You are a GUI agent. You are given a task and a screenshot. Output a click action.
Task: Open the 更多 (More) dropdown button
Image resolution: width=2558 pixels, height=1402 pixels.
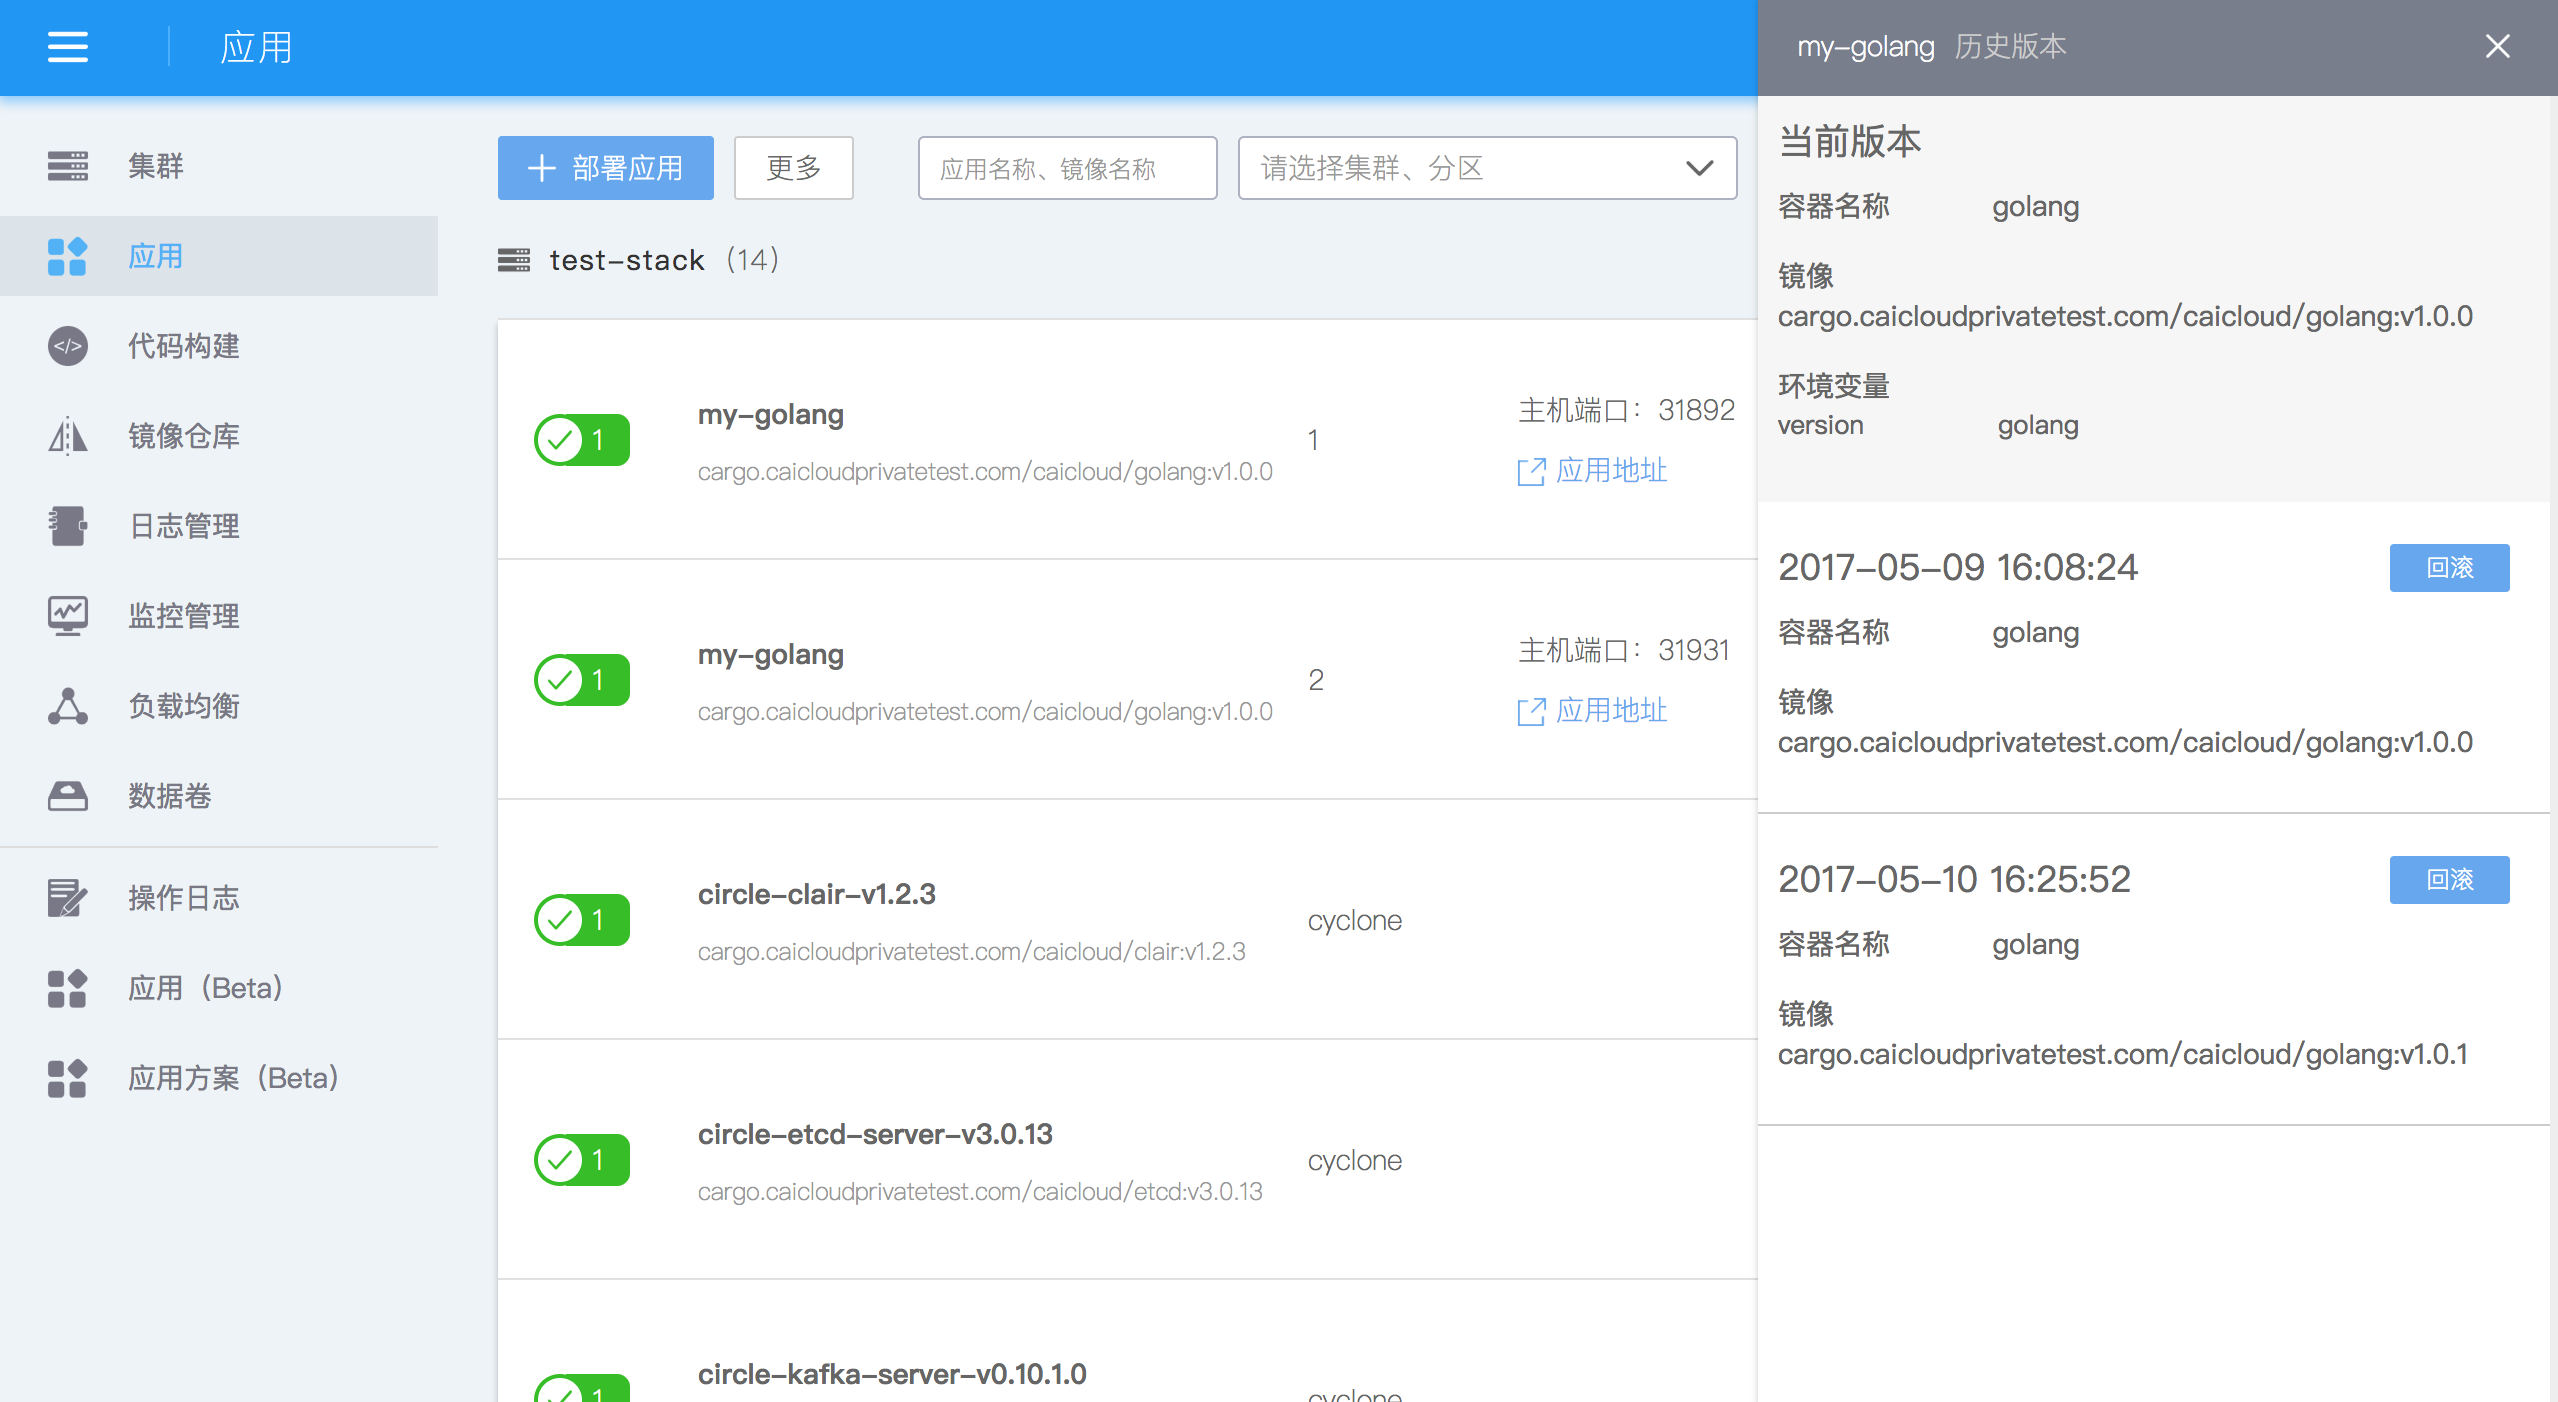click(793, 168)
